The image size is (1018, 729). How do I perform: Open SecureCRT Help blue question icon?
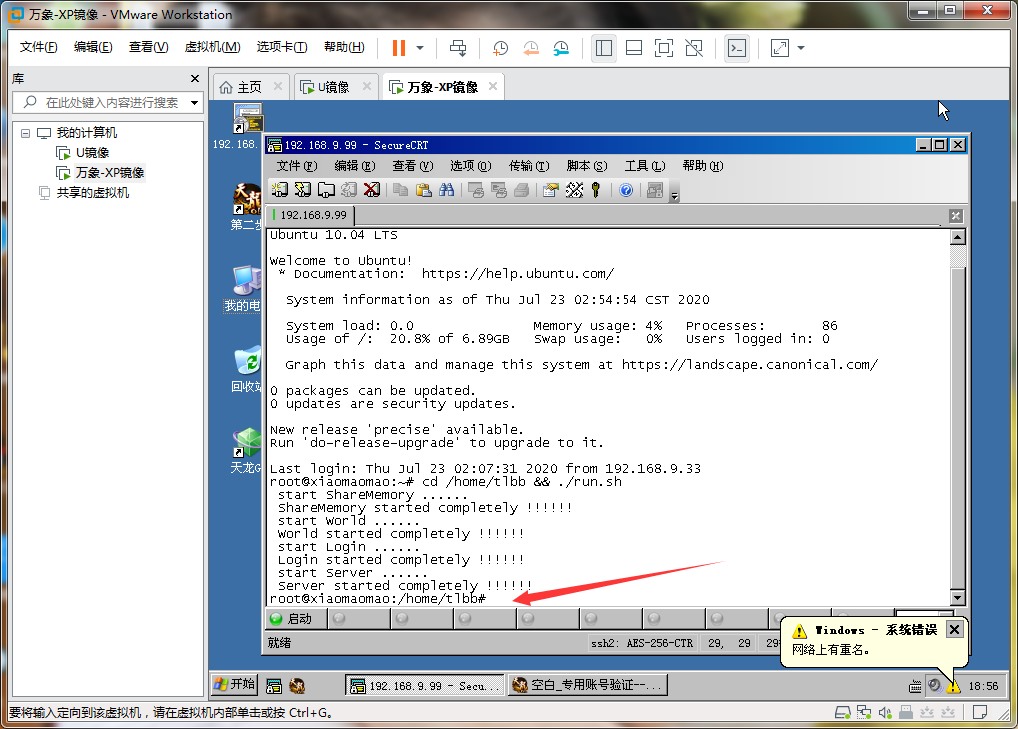[626, 190]
